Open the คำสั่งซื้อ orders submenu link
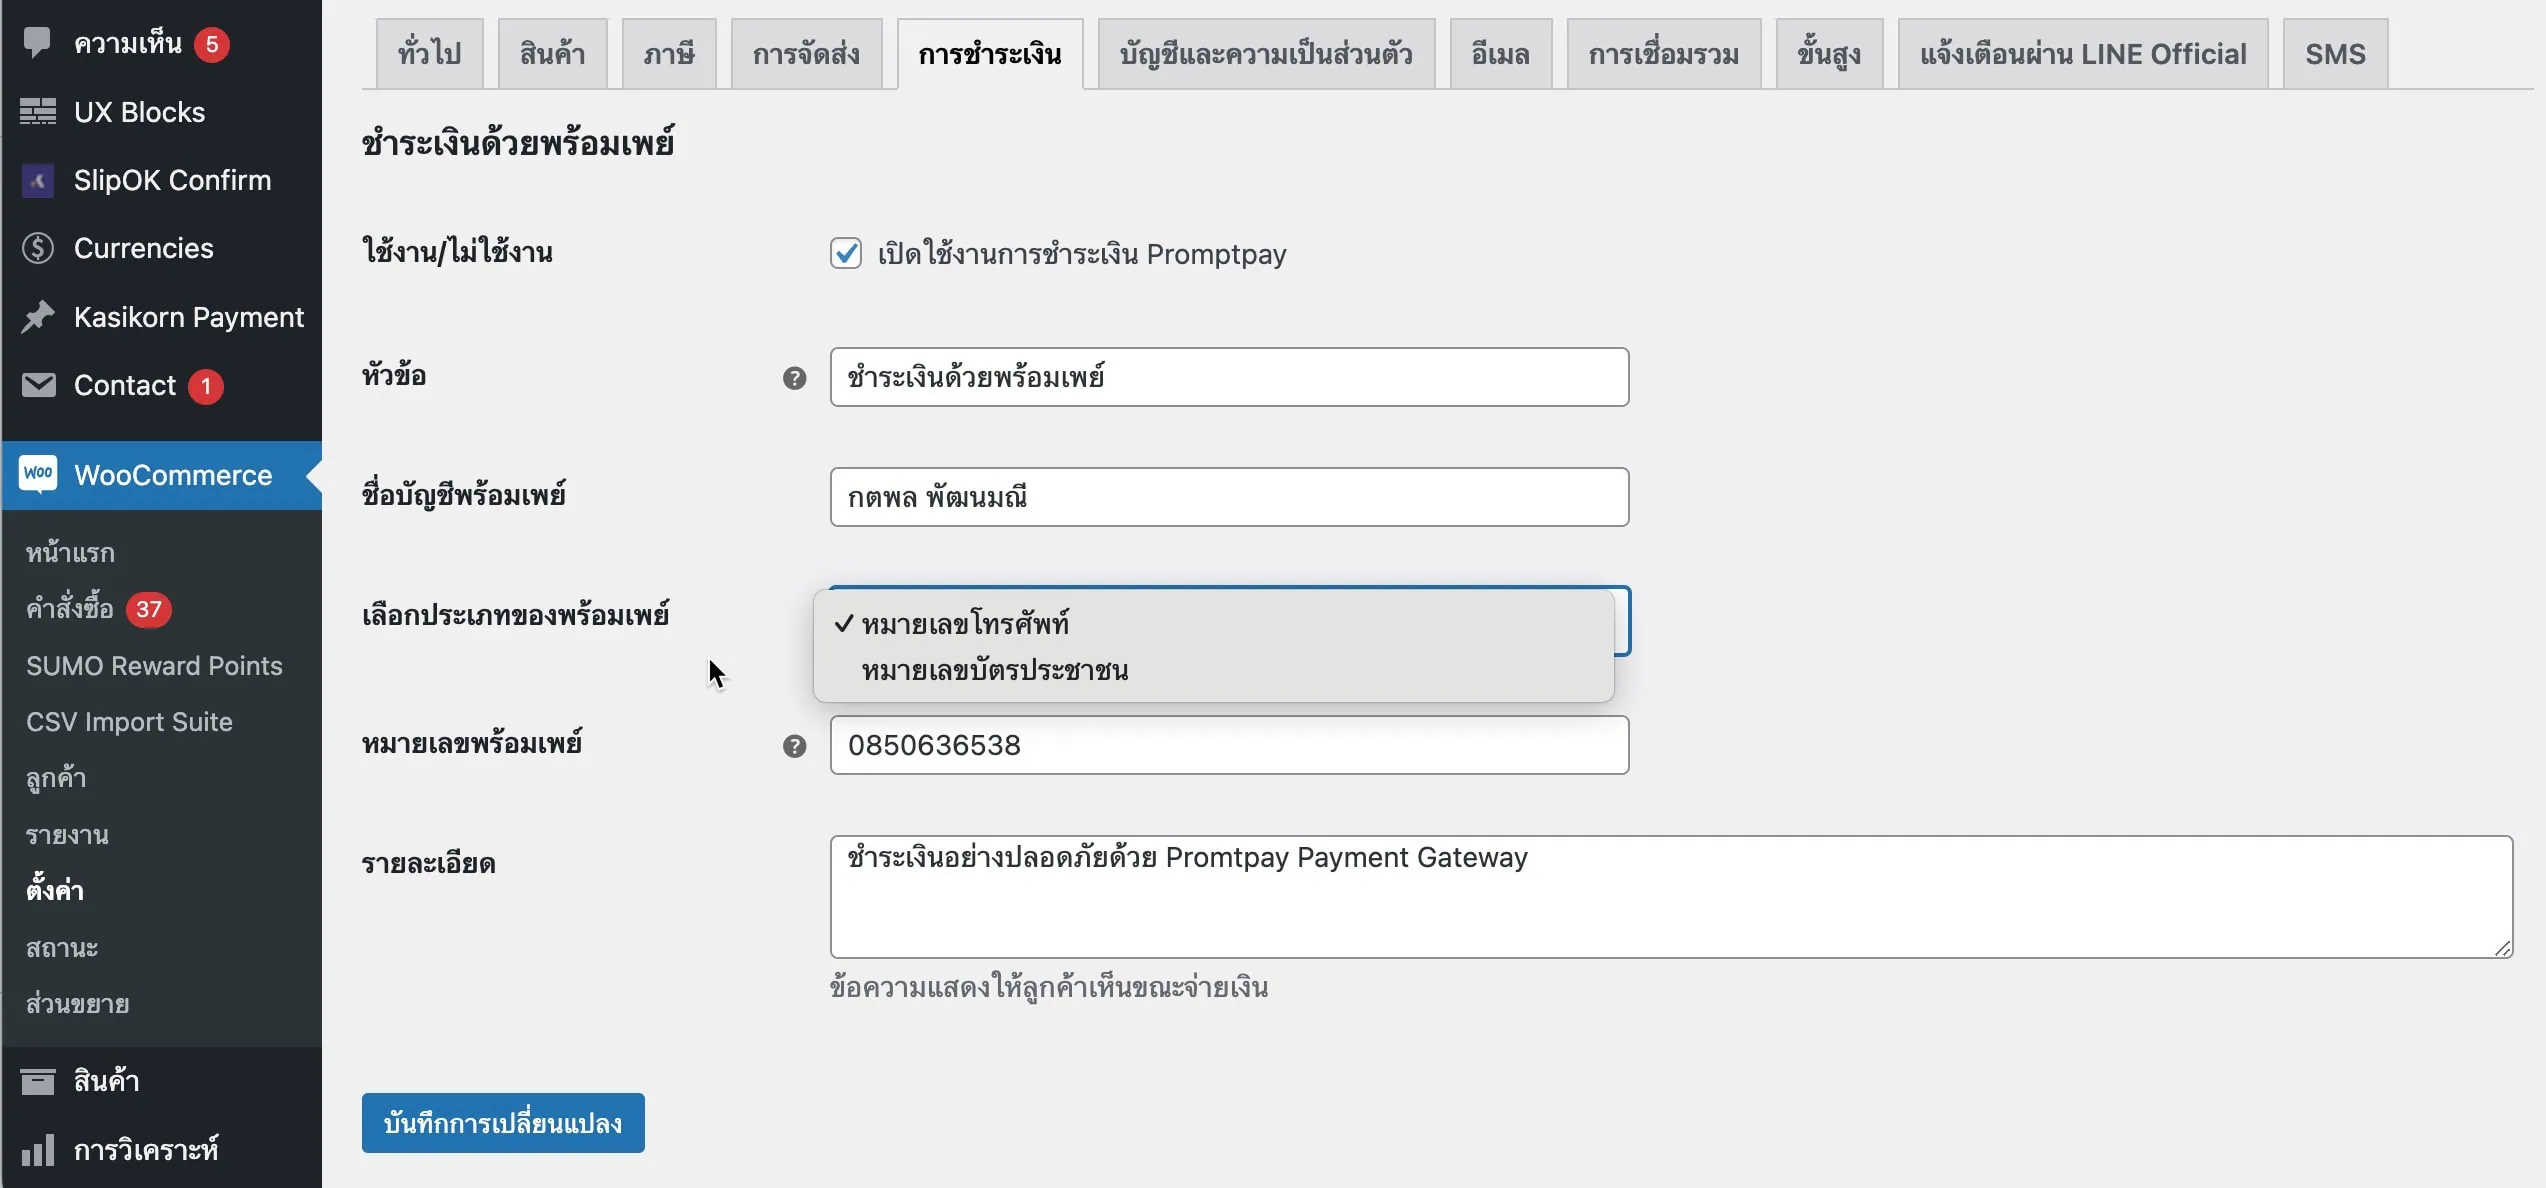This screenshot has height=1188, width=2546. coord(70,609)
